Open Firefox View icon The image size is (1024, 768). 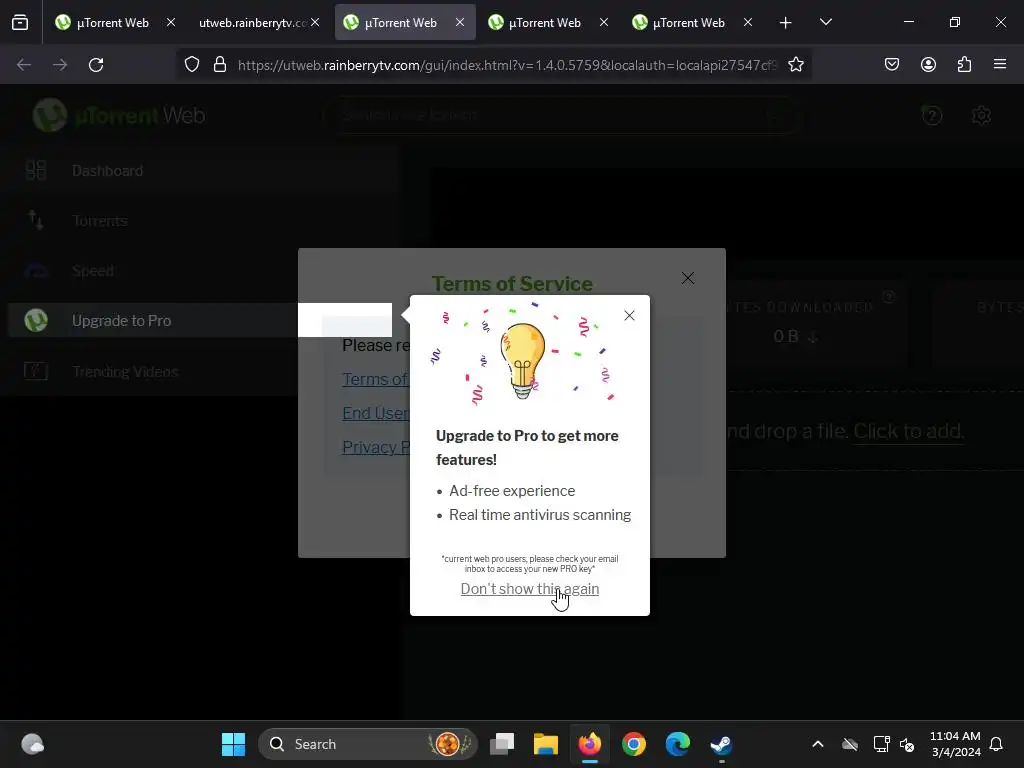click(x=20, y=23)
